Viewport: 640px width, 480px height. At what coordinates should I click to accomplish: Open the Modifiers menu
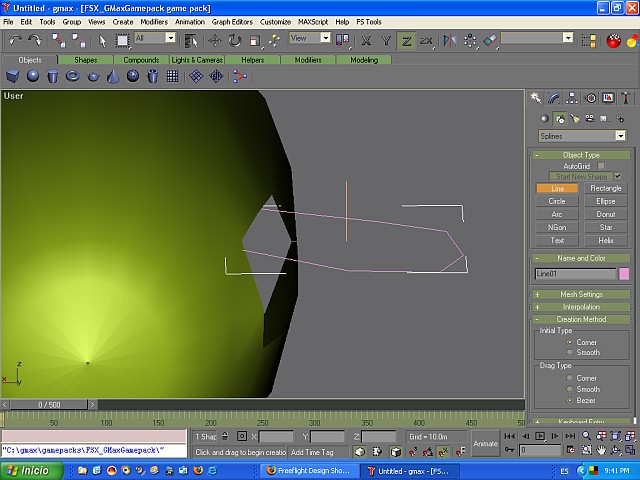(x=154, y=21)
